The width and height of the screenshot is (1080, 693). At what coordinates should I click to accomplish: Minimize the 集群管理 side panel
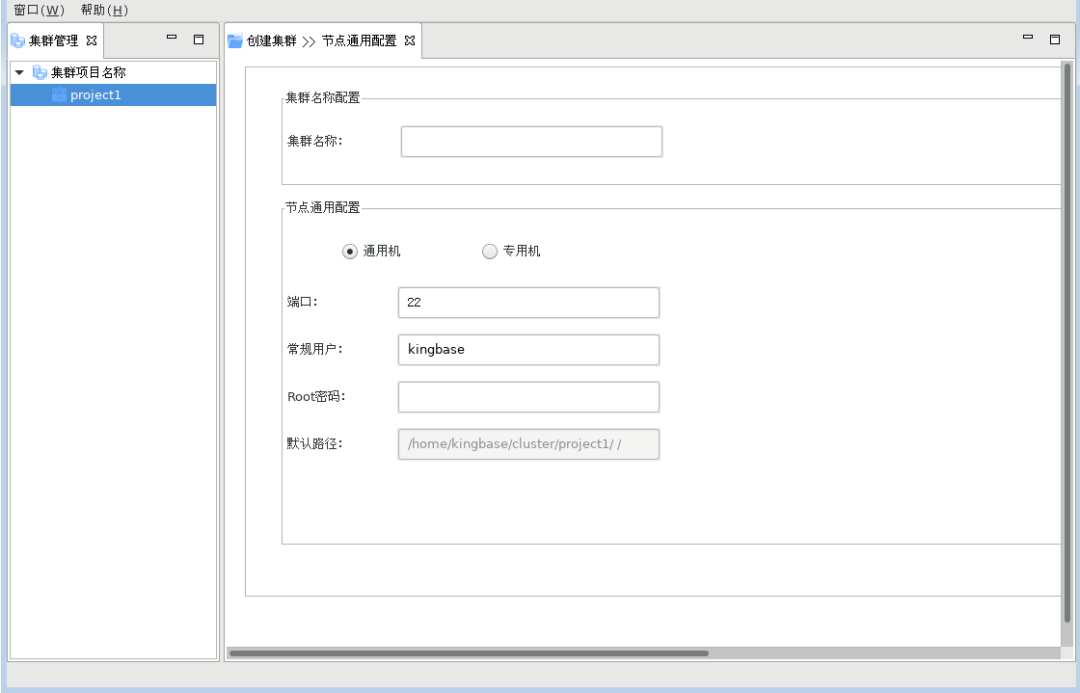point(172,40)
